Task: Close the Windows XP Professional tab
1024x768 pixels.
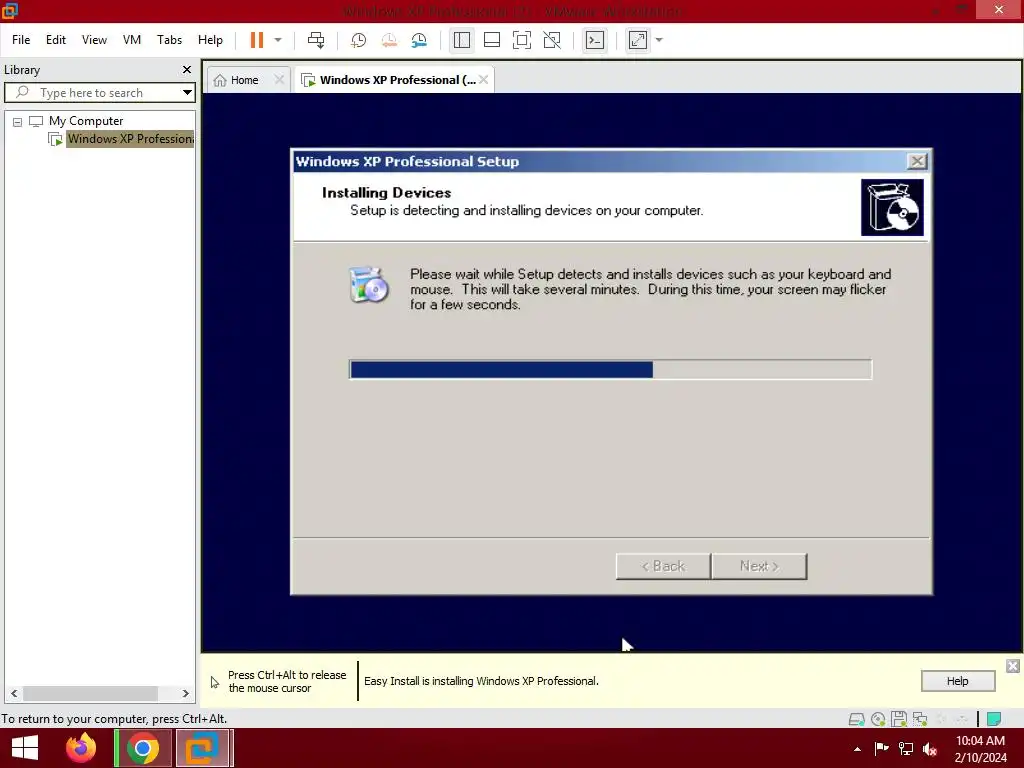Action: click(483, 80)
